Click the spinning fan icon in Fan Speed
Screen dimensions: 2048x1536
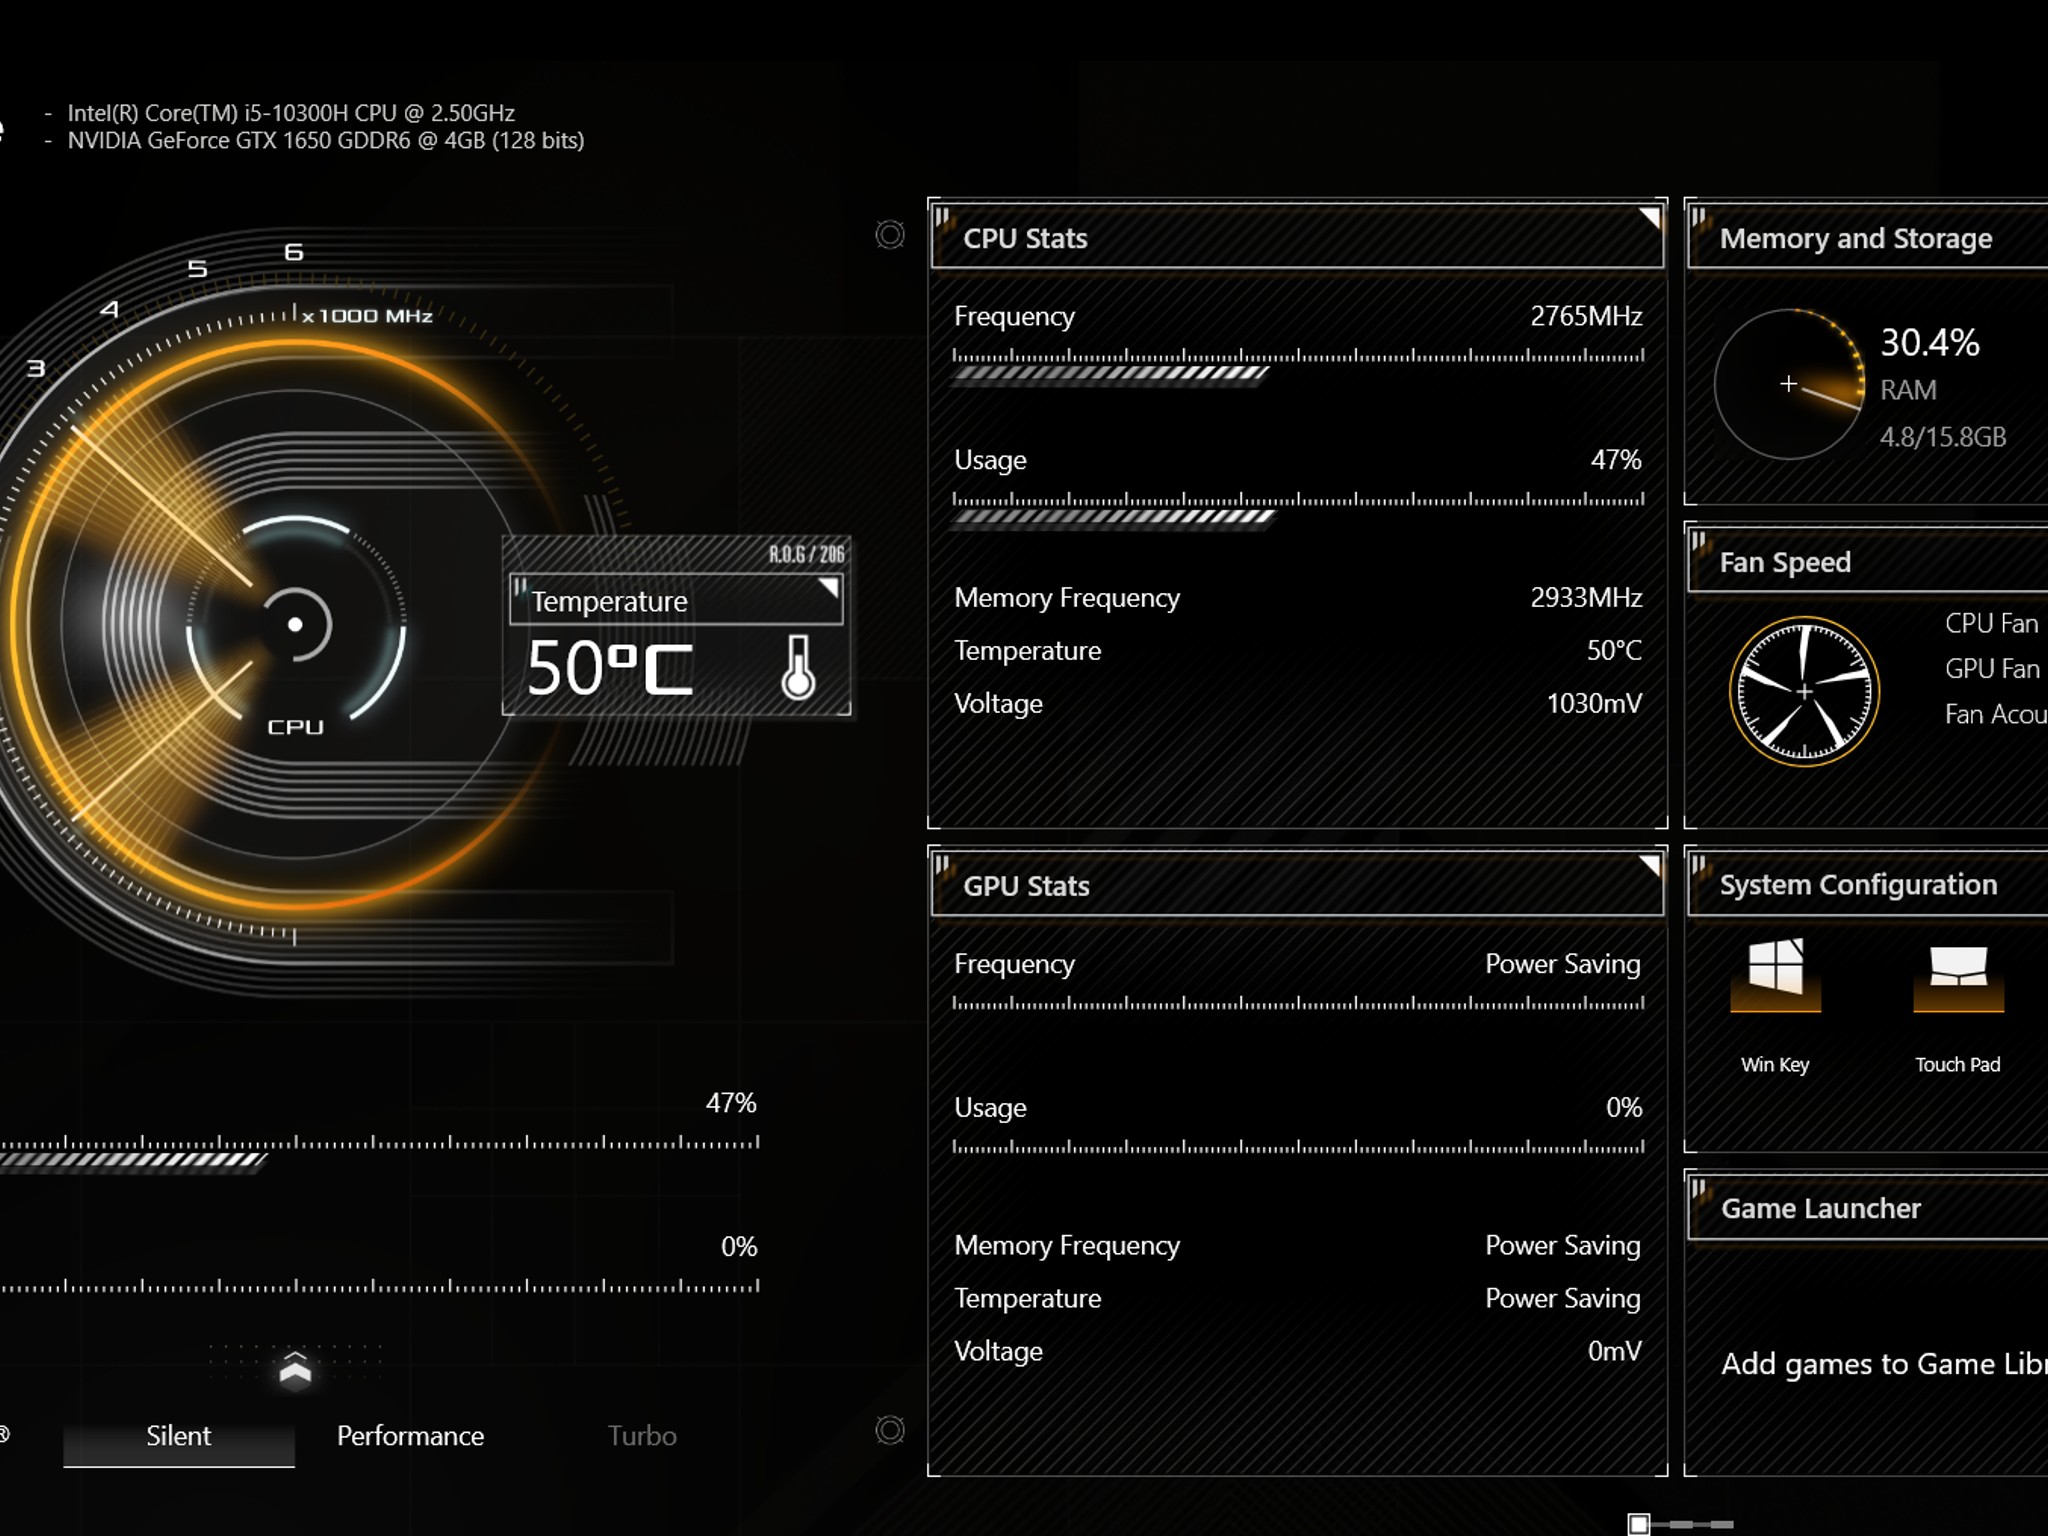pos(1804,691)
